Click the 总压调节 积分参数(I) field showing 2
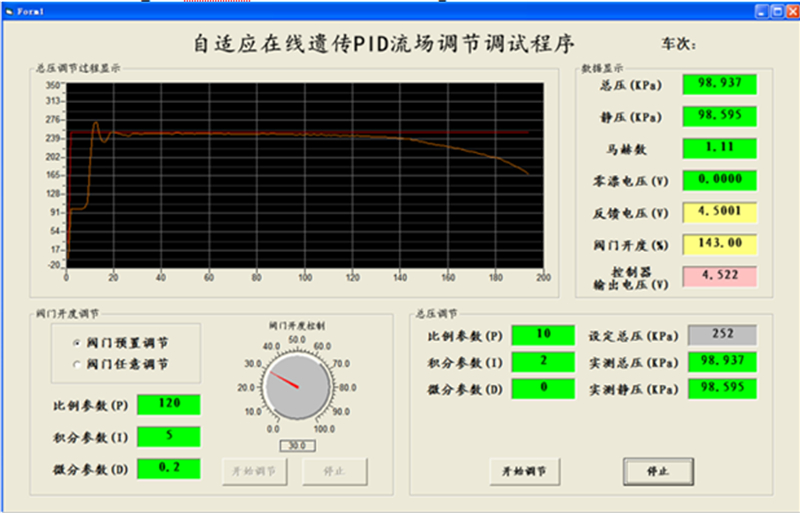800x513 pixels. [541, 361]
